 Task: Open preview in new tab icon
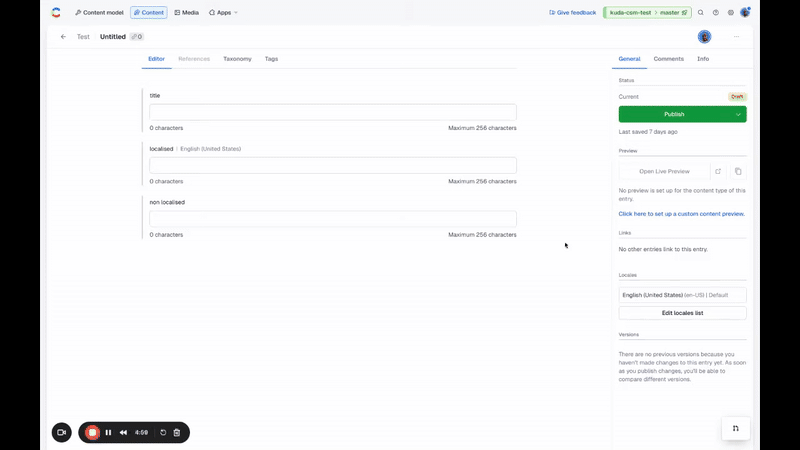(x=718, y=171)
